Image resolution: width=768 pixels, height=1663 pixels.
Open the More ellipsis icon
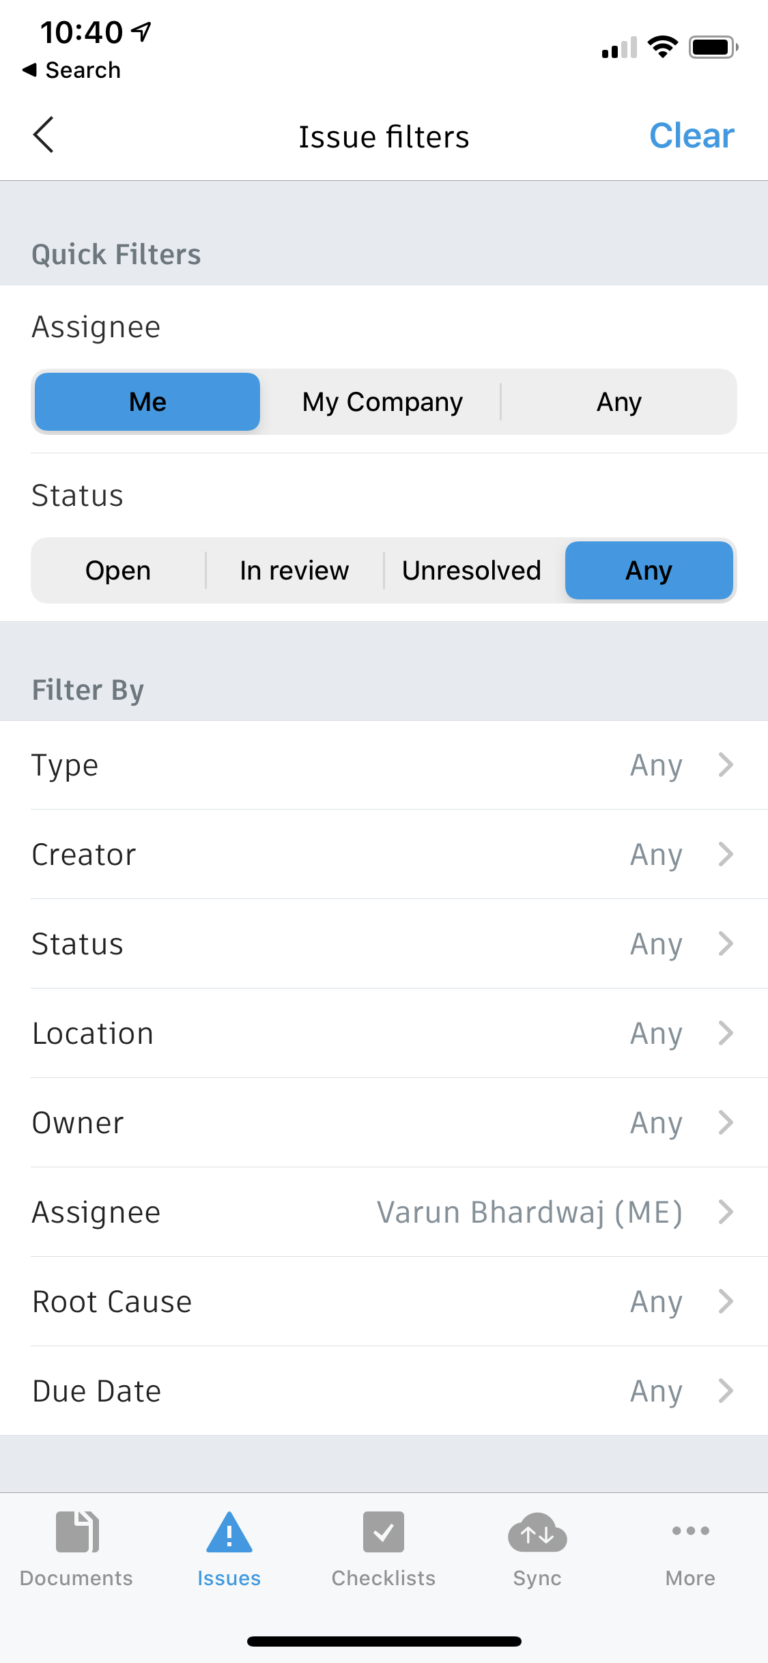(x=690, y=1531)
